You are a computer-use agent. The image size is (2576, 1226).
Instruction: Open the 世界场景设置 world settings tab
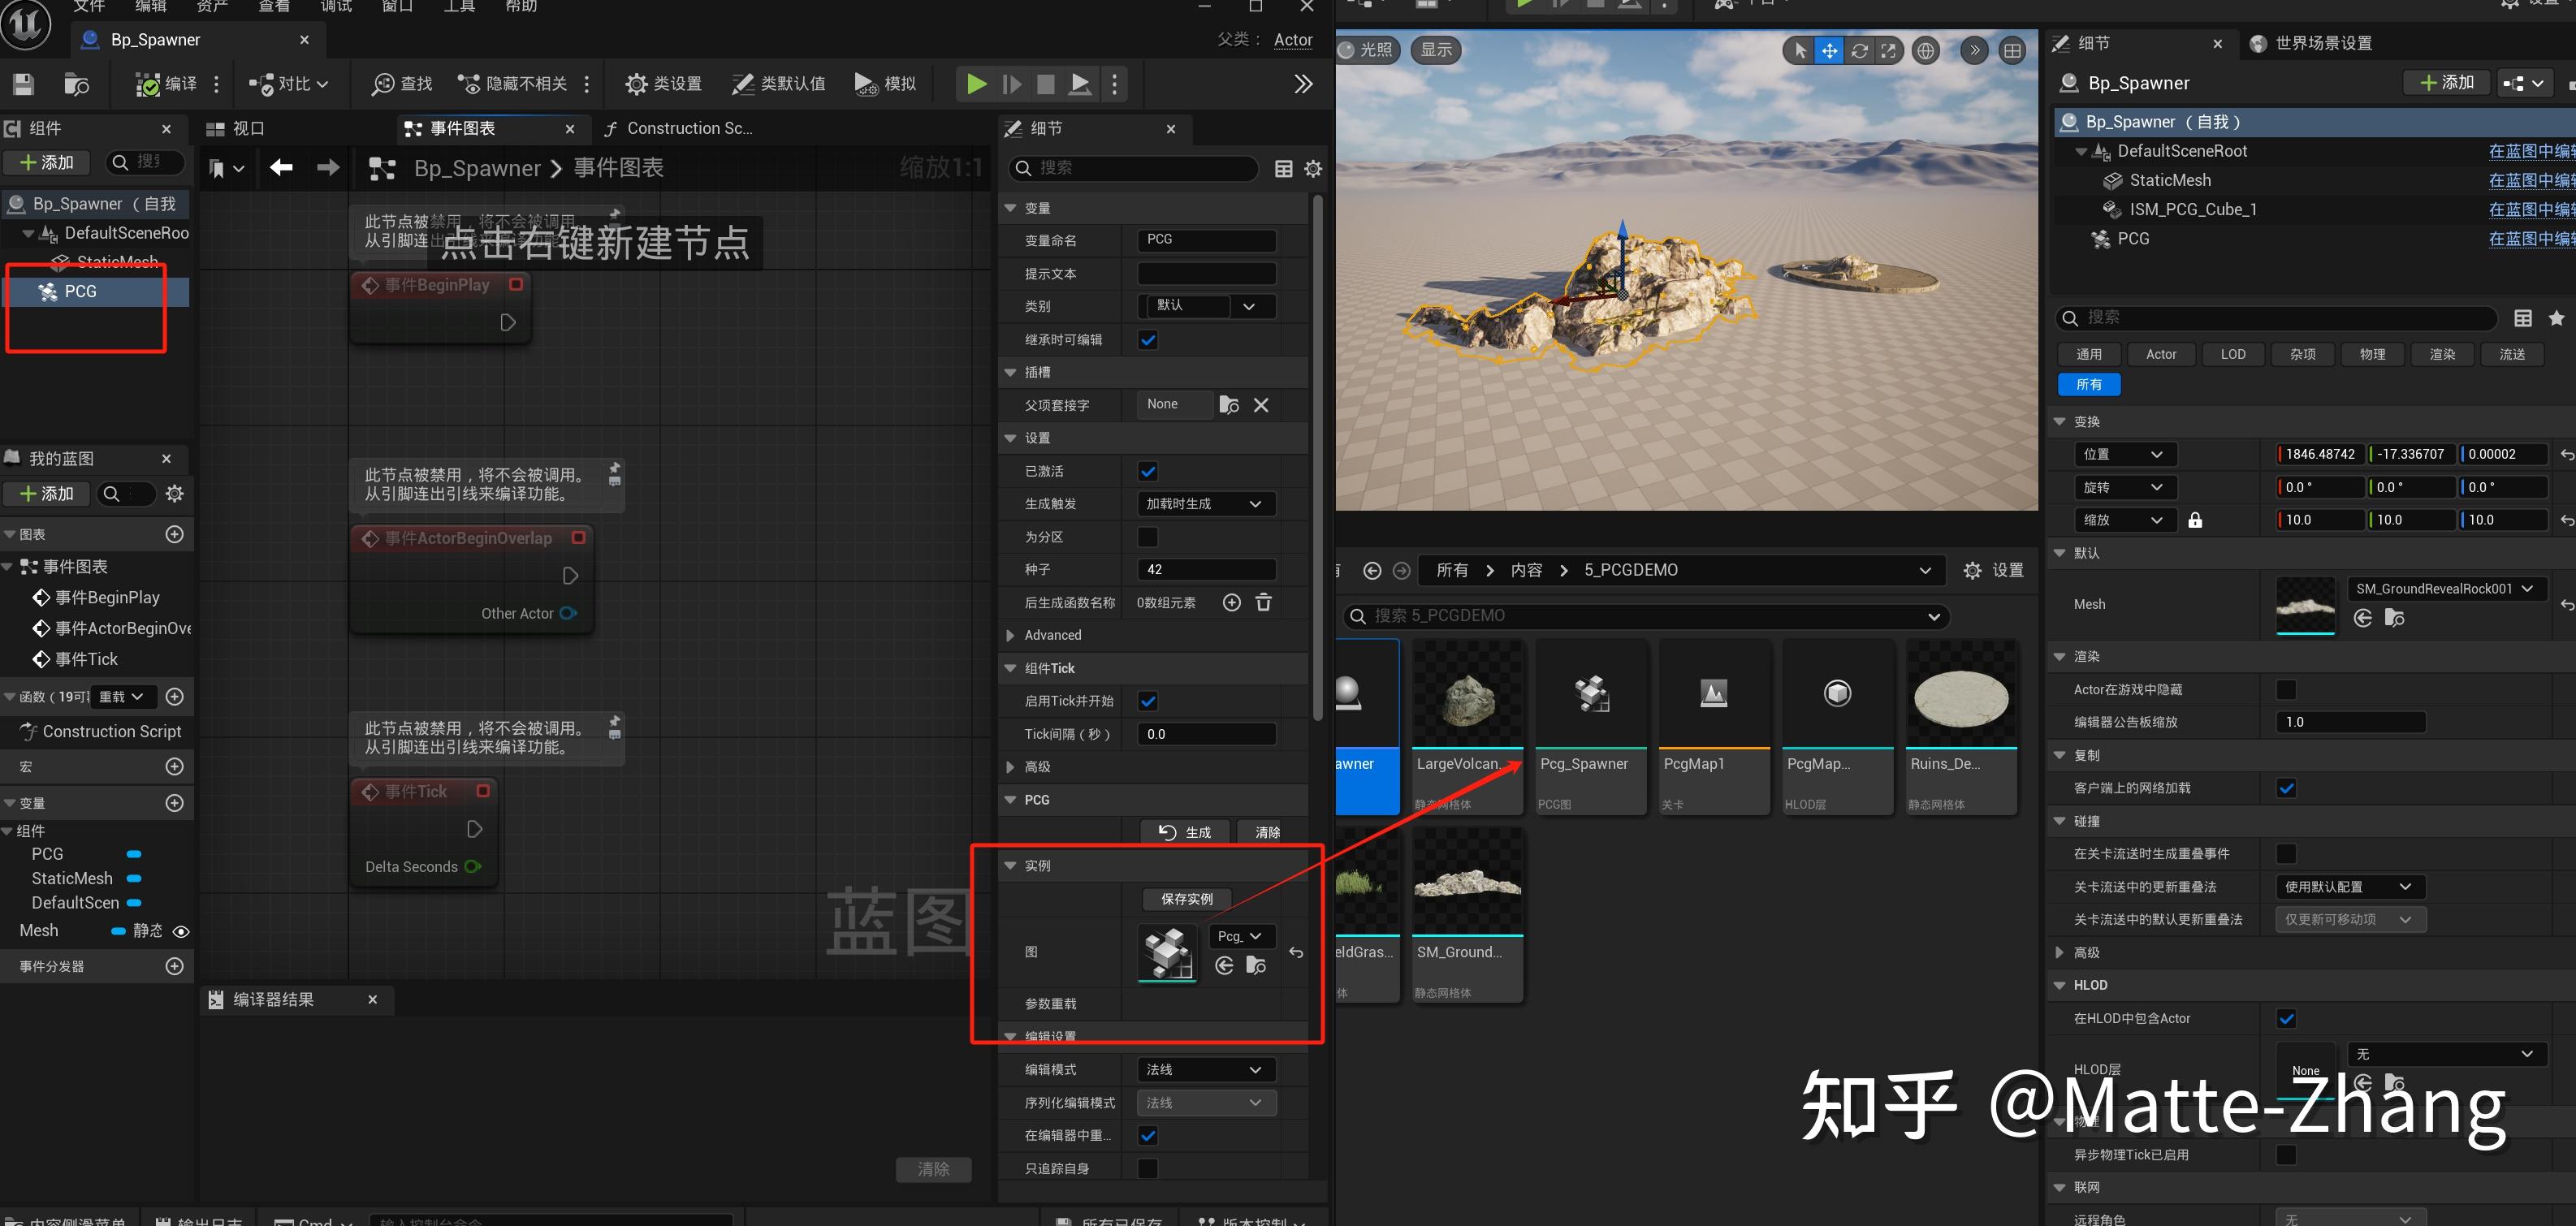[2322, 43]
